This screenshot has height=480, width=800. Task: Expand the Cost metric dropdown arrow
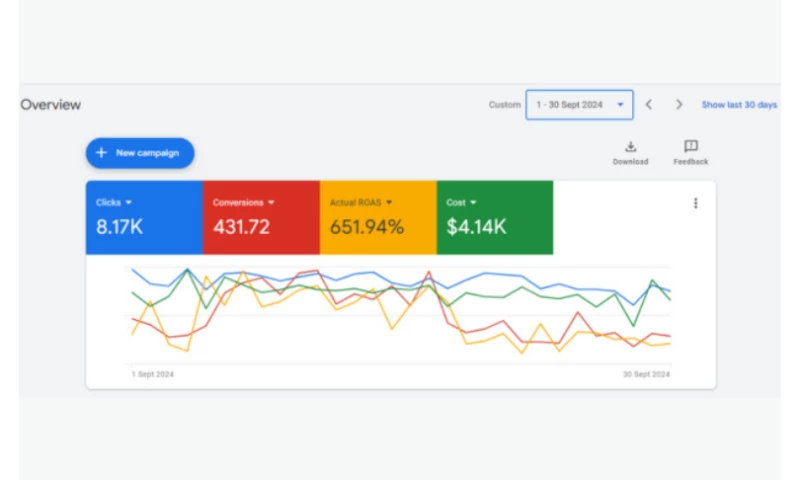473,203
